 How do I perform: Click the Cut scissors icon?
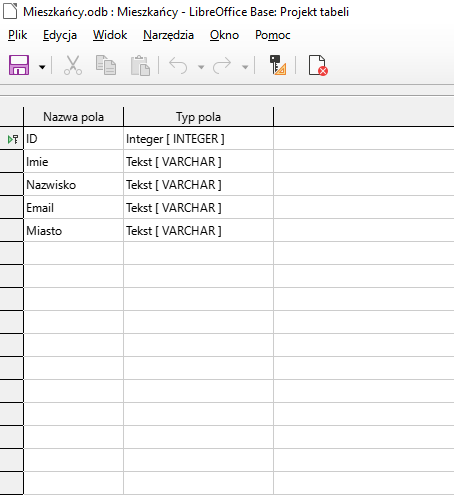tap(73, 65)
